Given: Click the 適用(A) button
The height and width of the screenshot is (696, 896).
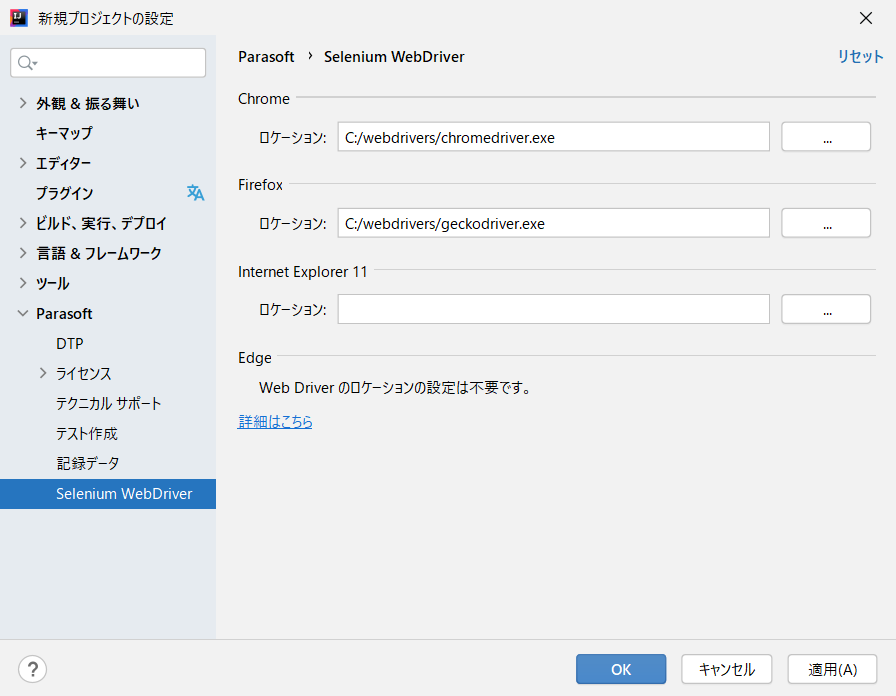Looking at the screenshot, I should [833, 669].
